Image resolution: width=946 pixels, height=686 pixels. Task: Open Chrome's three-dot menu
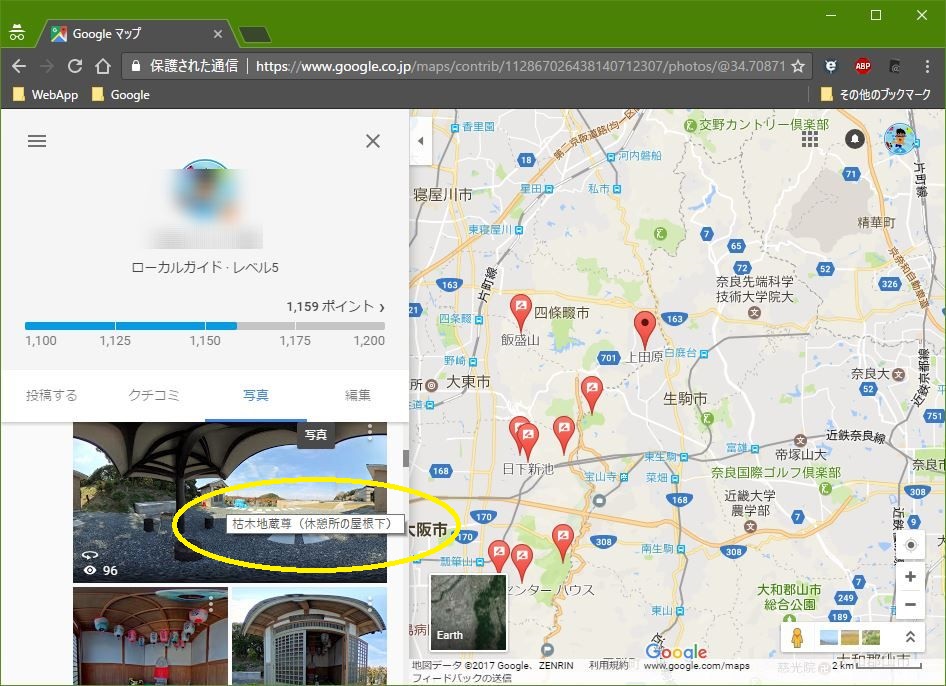[x=927, y=66]
